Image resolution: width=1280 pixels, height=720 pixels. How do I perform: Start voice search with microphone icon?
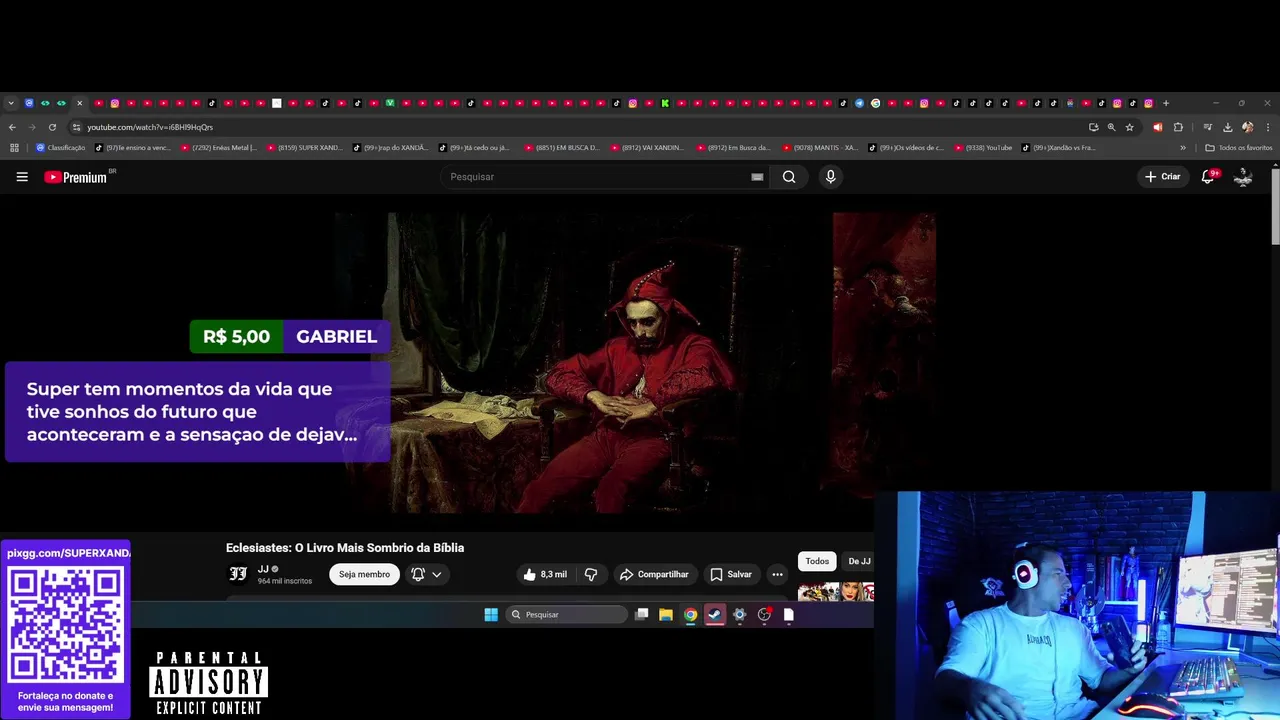[x=830, y=177]
